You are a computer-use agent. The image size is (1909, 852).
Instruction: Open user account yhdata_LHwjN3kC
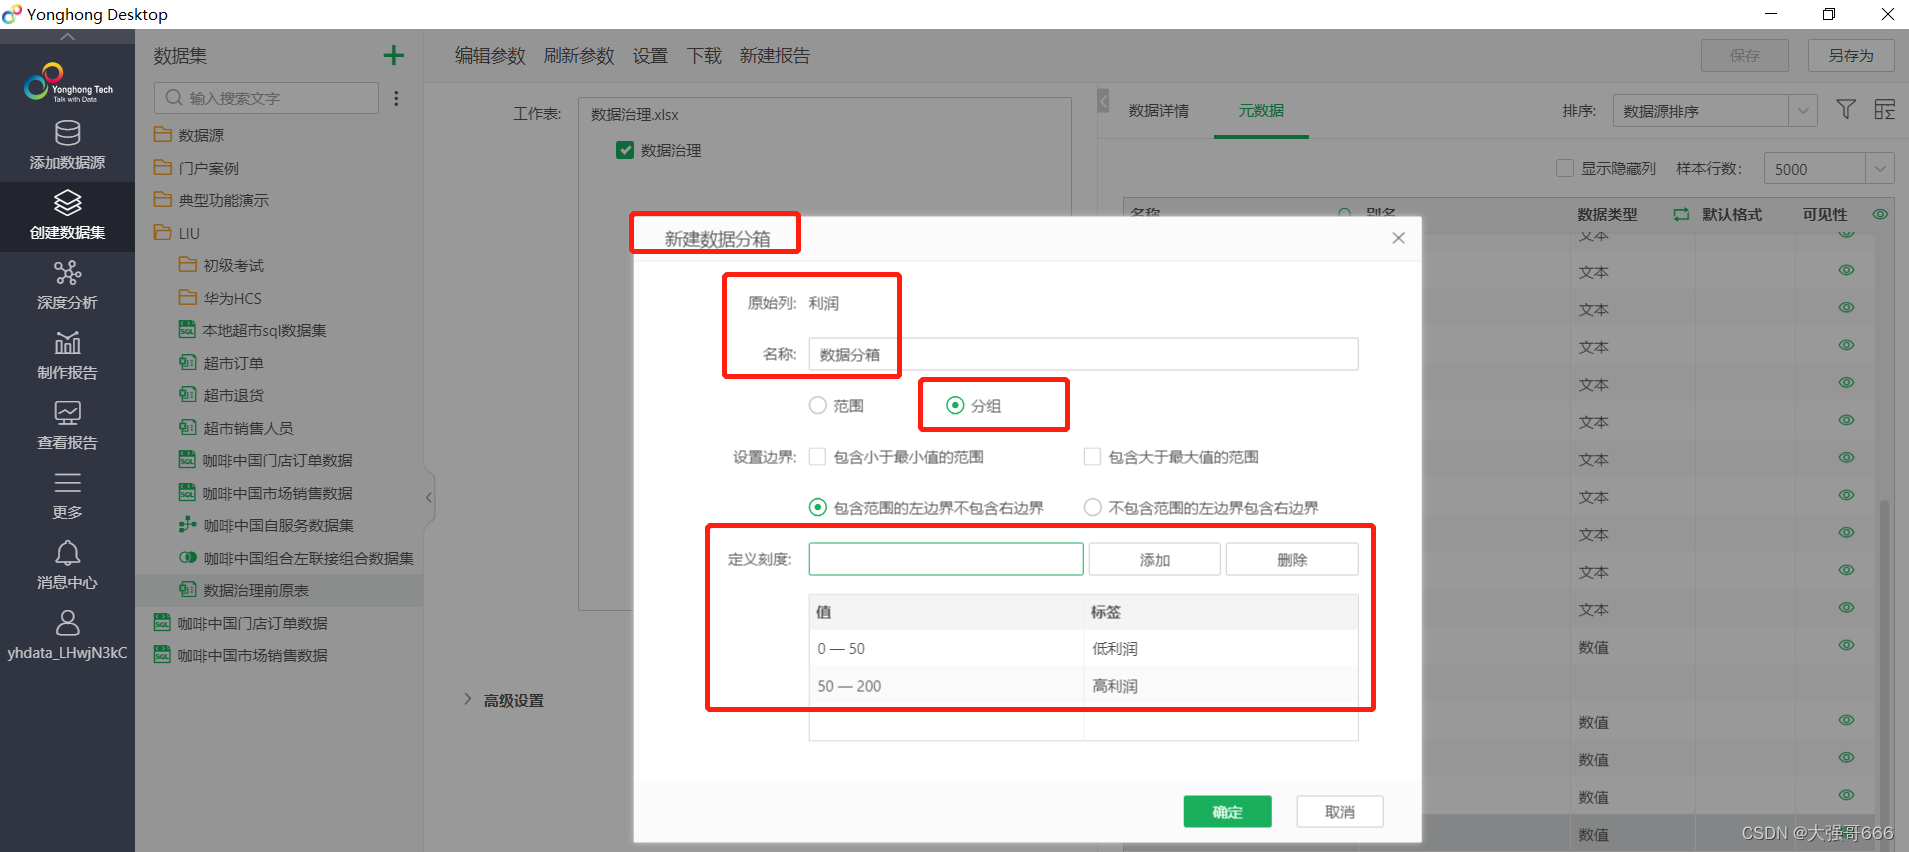pyautogui.click(x=67, y=636)
